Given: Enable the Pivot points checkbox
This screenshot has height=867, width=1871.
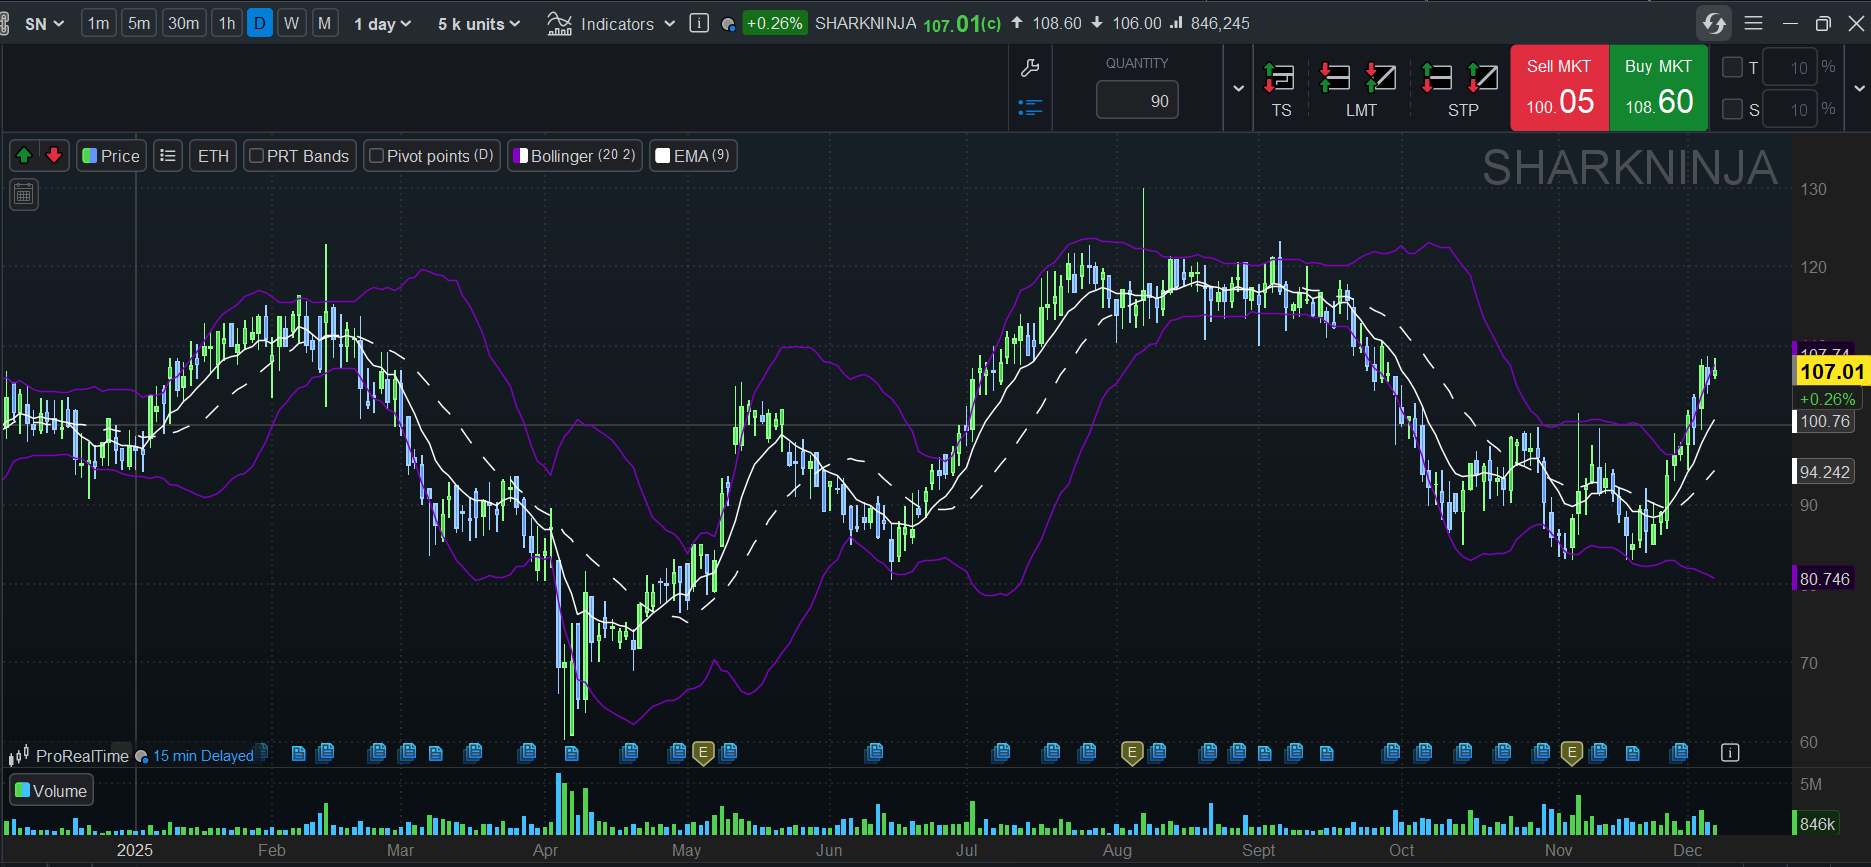Looking at the screenshot, I should (x=377, y=156).
